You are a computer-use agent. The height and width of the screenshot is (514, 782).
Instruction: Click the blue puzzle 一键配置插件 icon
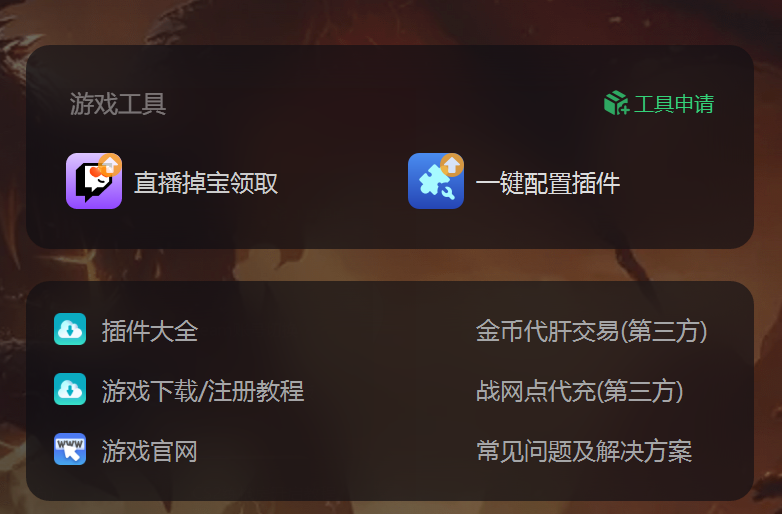tap(436, 181)
